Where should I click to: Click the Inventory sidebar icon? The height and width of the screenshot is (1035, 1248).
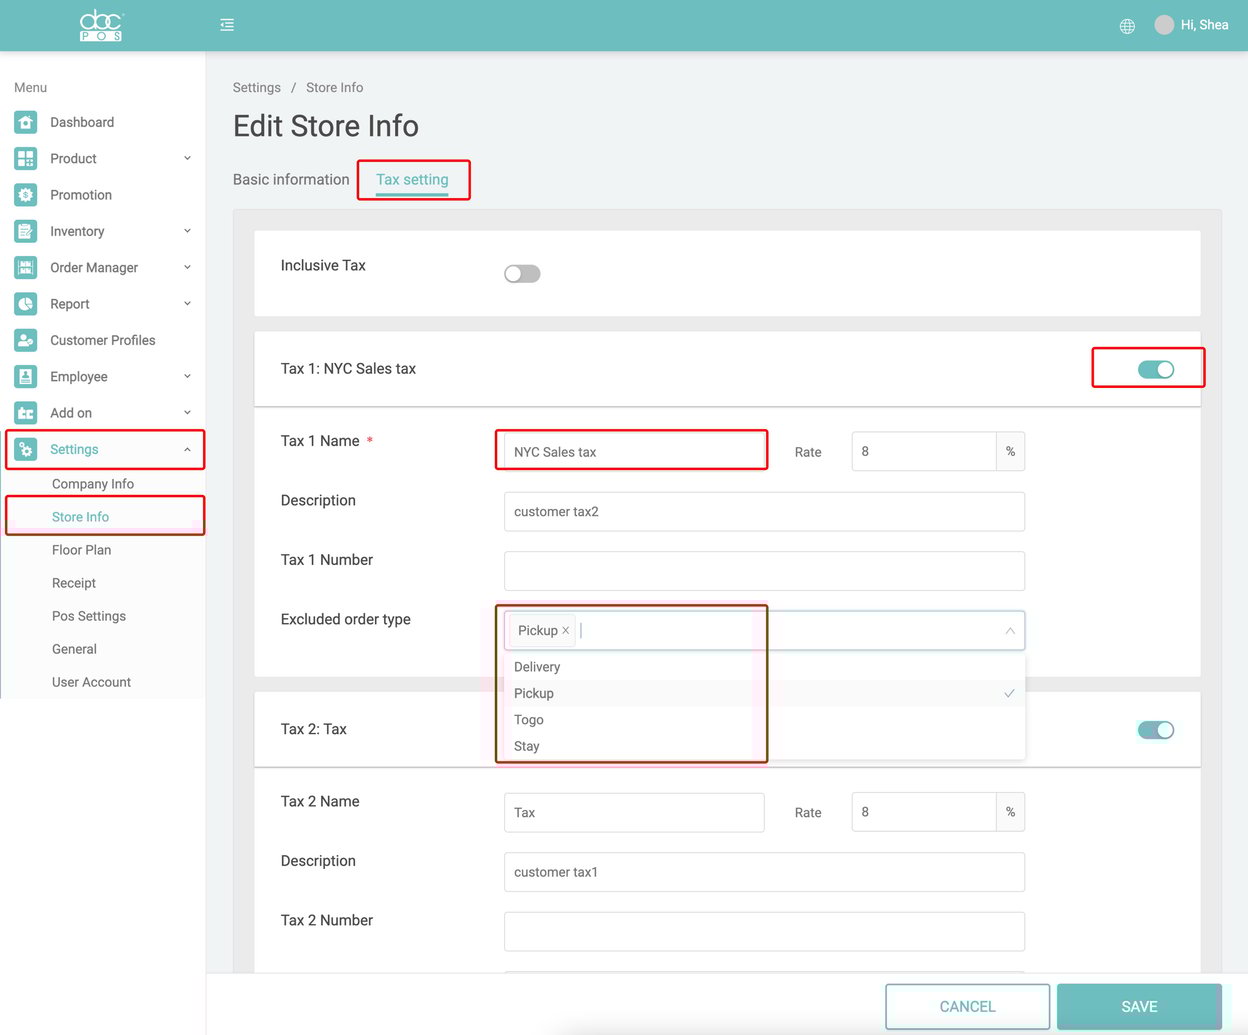click(24, 231)
